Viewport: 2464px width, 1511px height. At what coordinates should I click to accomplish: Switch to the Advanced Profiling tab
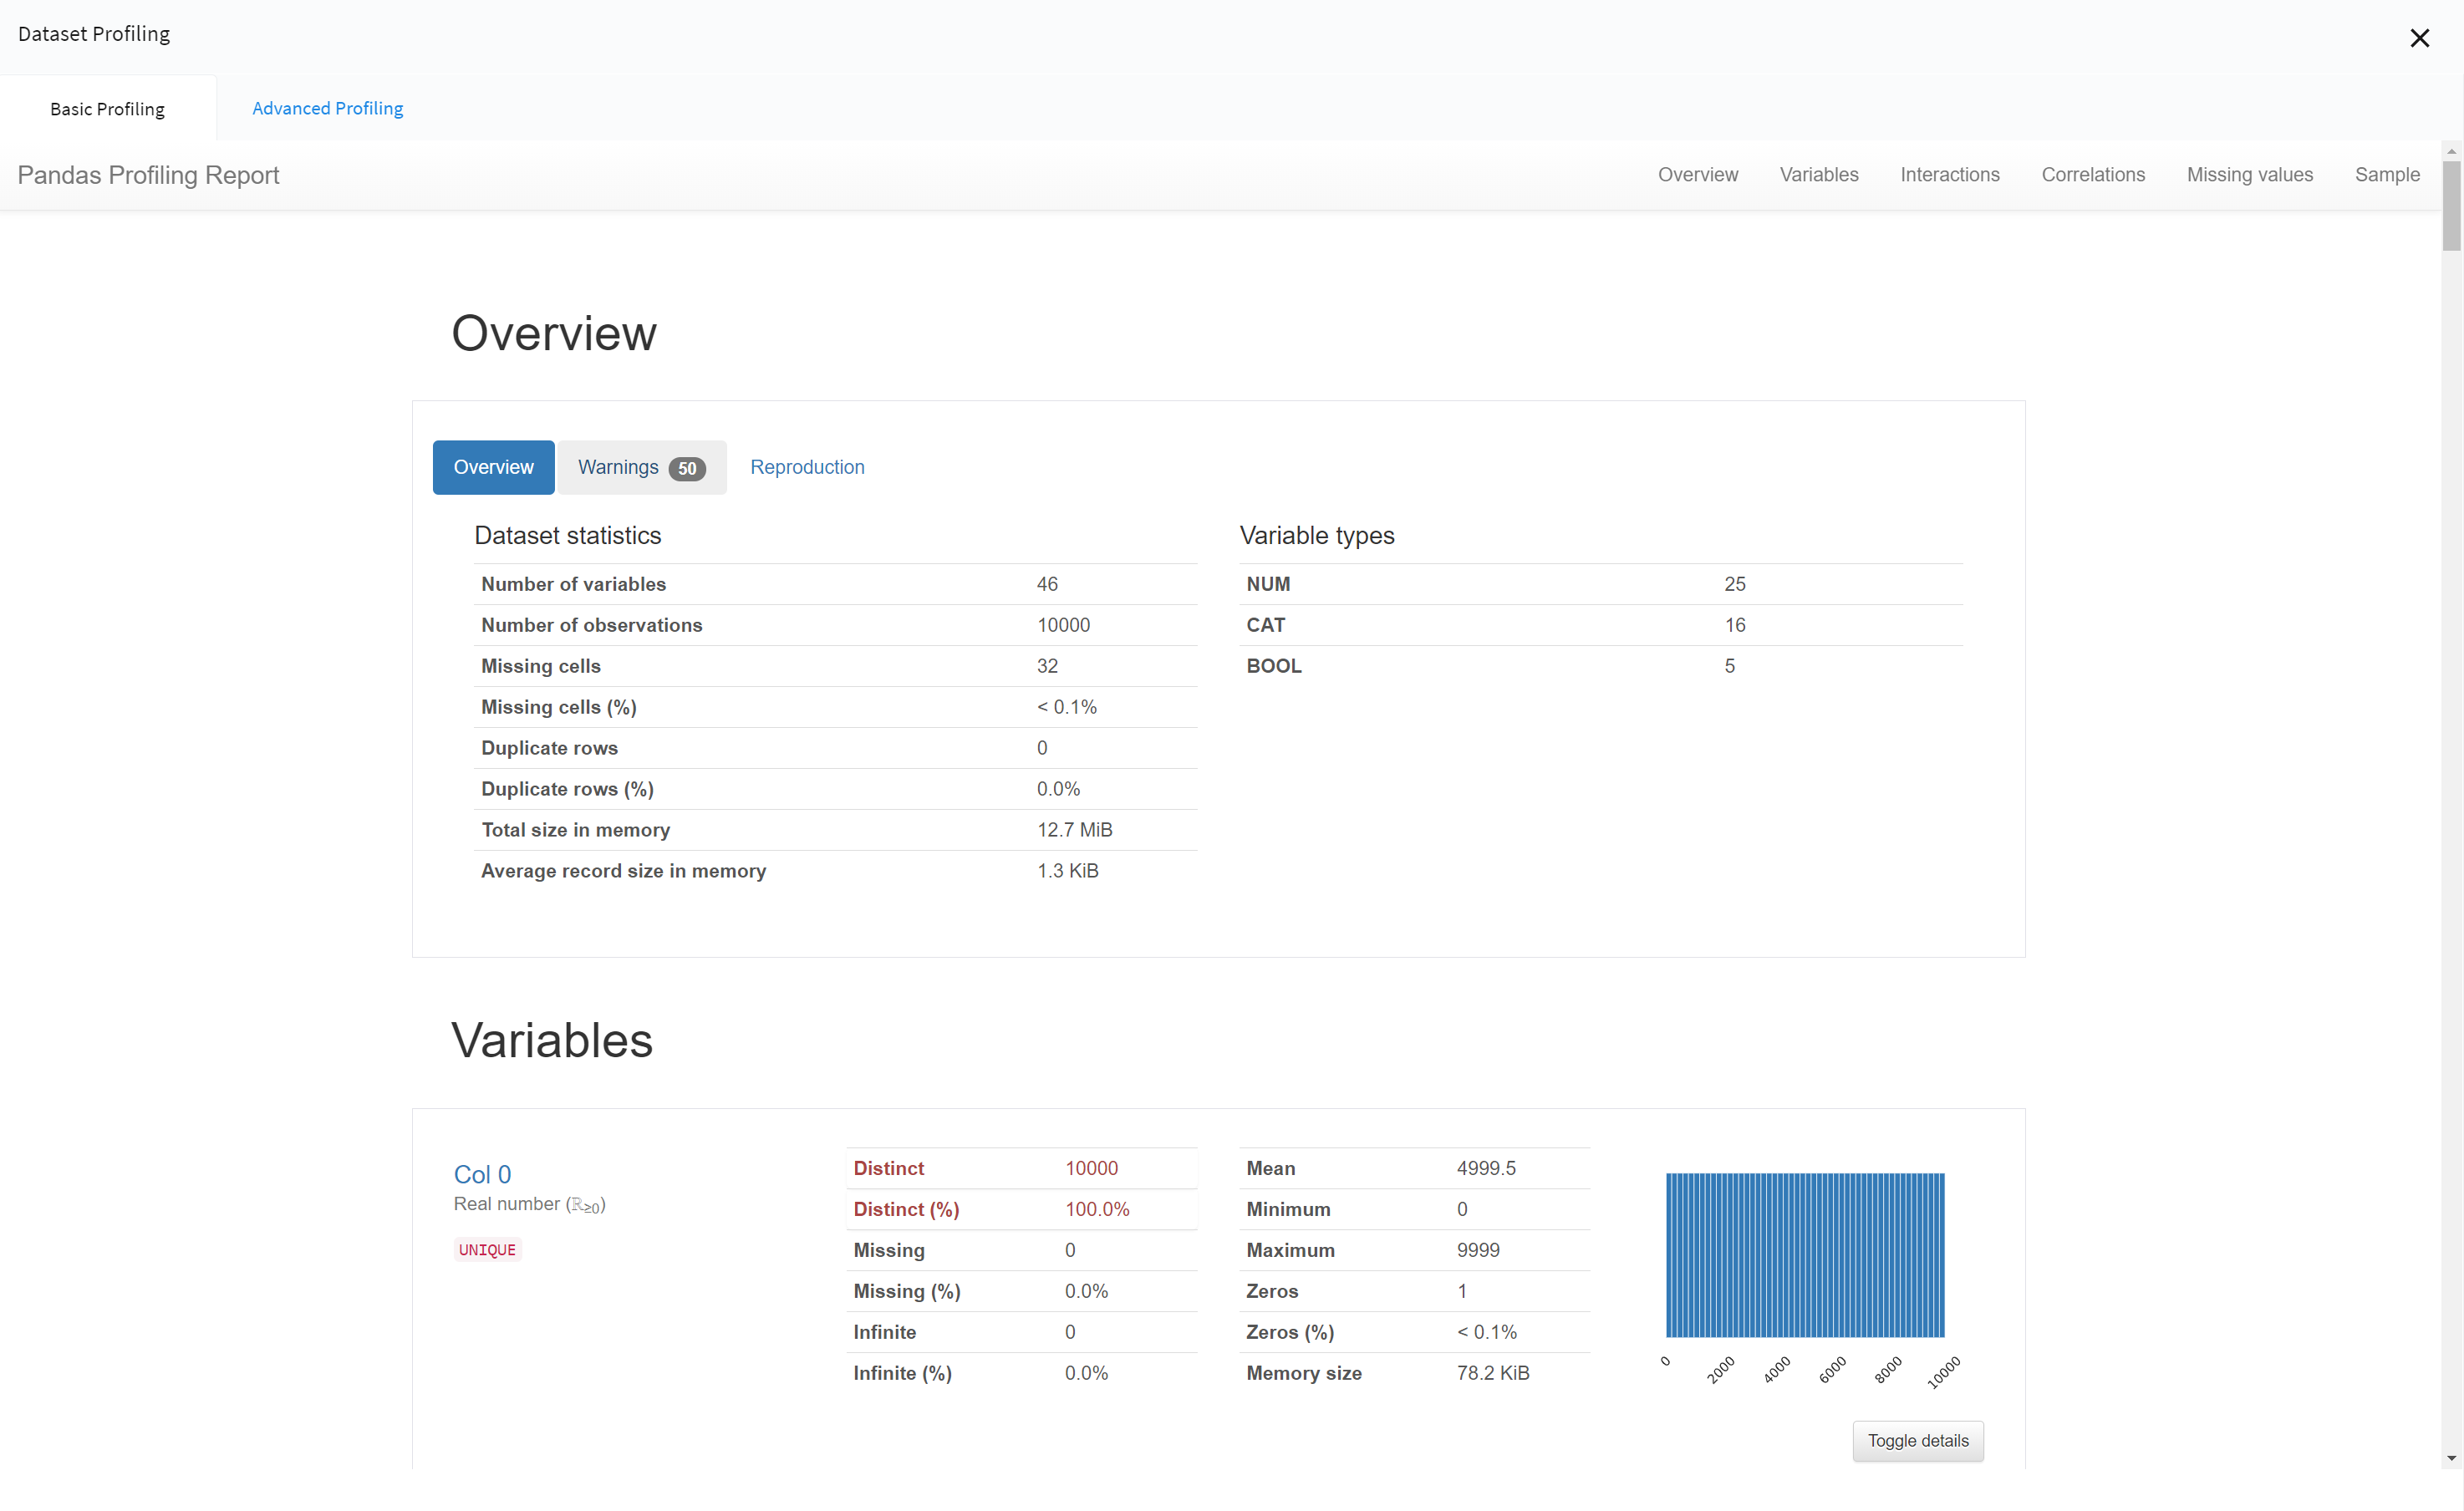(x=327, y=108)
